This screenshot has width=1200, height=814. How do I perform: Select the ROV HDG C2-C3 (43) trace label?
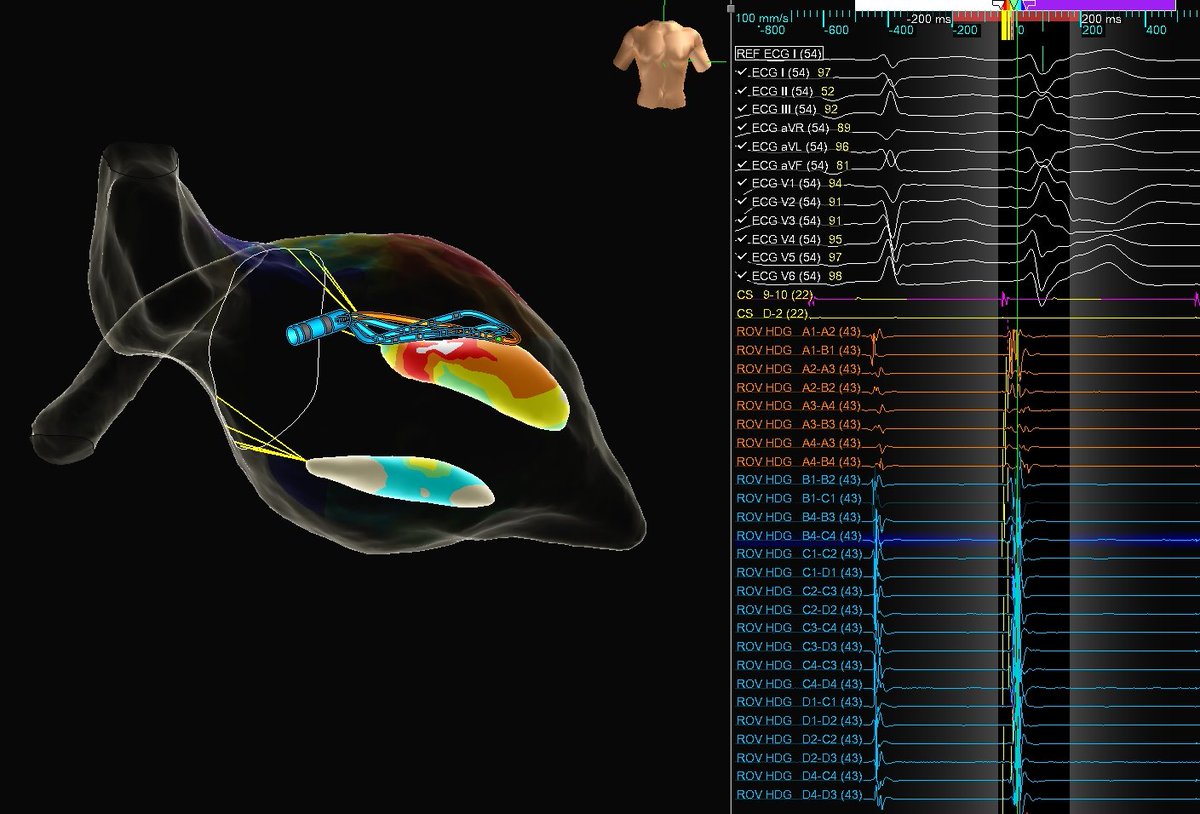798,591
